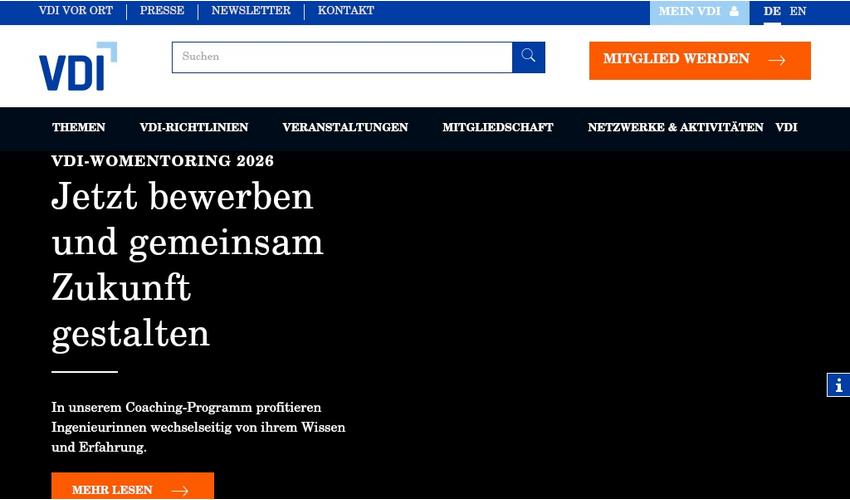
Task: Click the VDI logo
Action: pyautogui.click(x=78, y=66)
